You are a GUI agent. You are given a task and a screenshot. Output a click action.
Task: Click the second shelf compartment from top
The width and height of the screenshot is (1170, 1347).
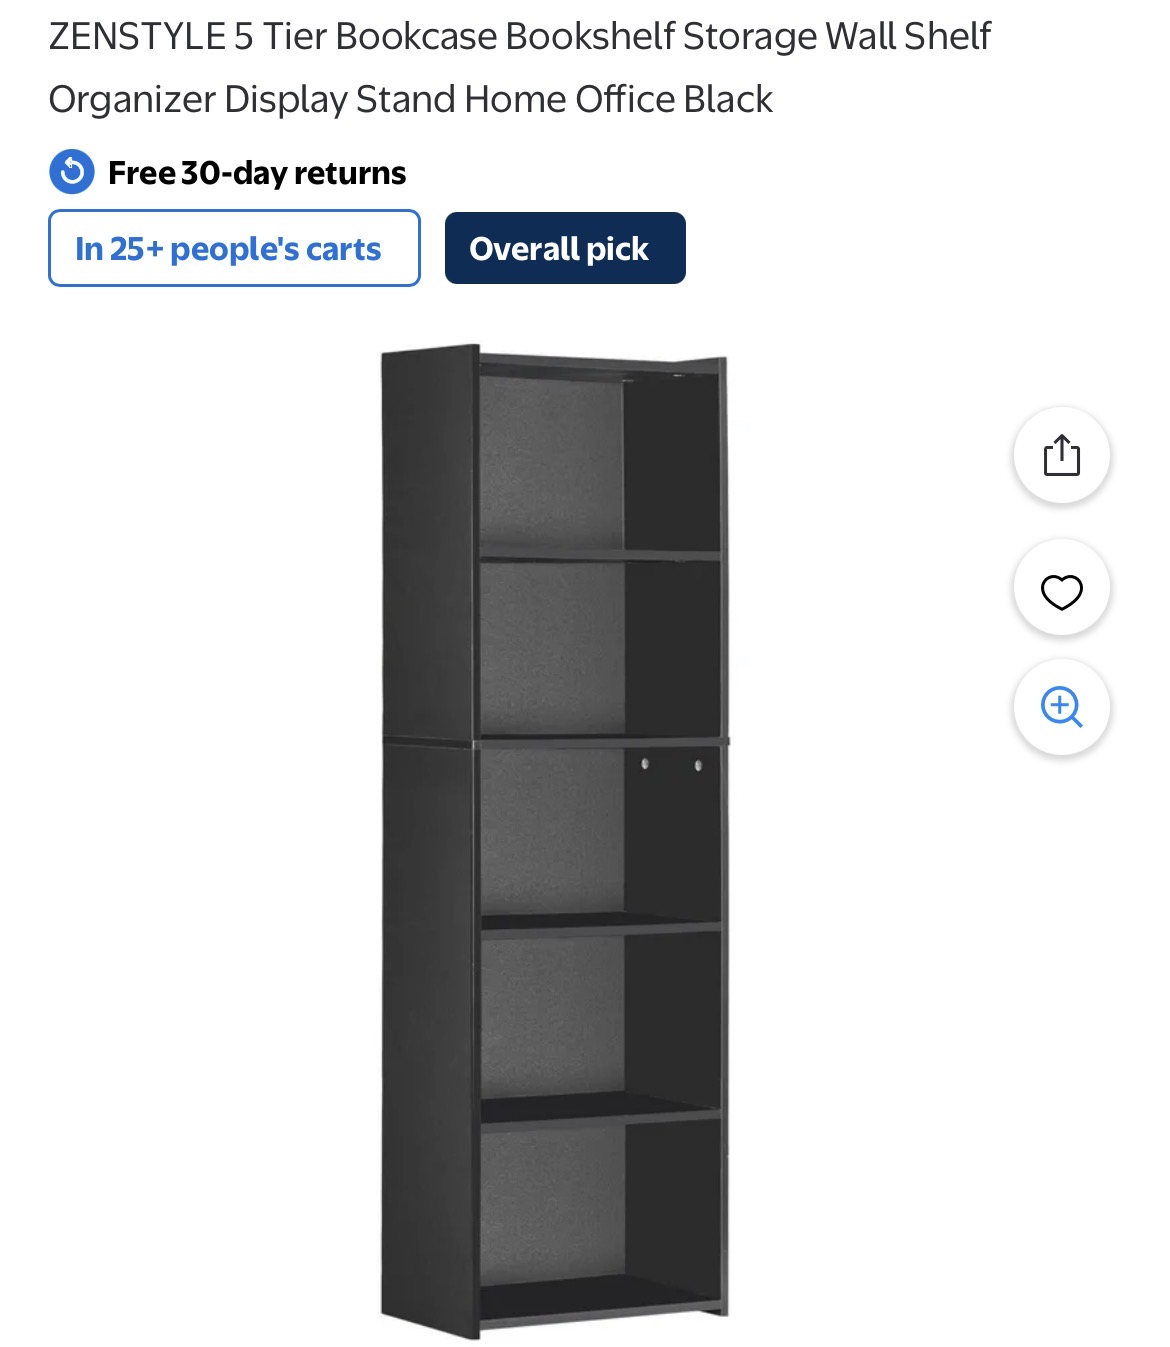coord(598,648)
